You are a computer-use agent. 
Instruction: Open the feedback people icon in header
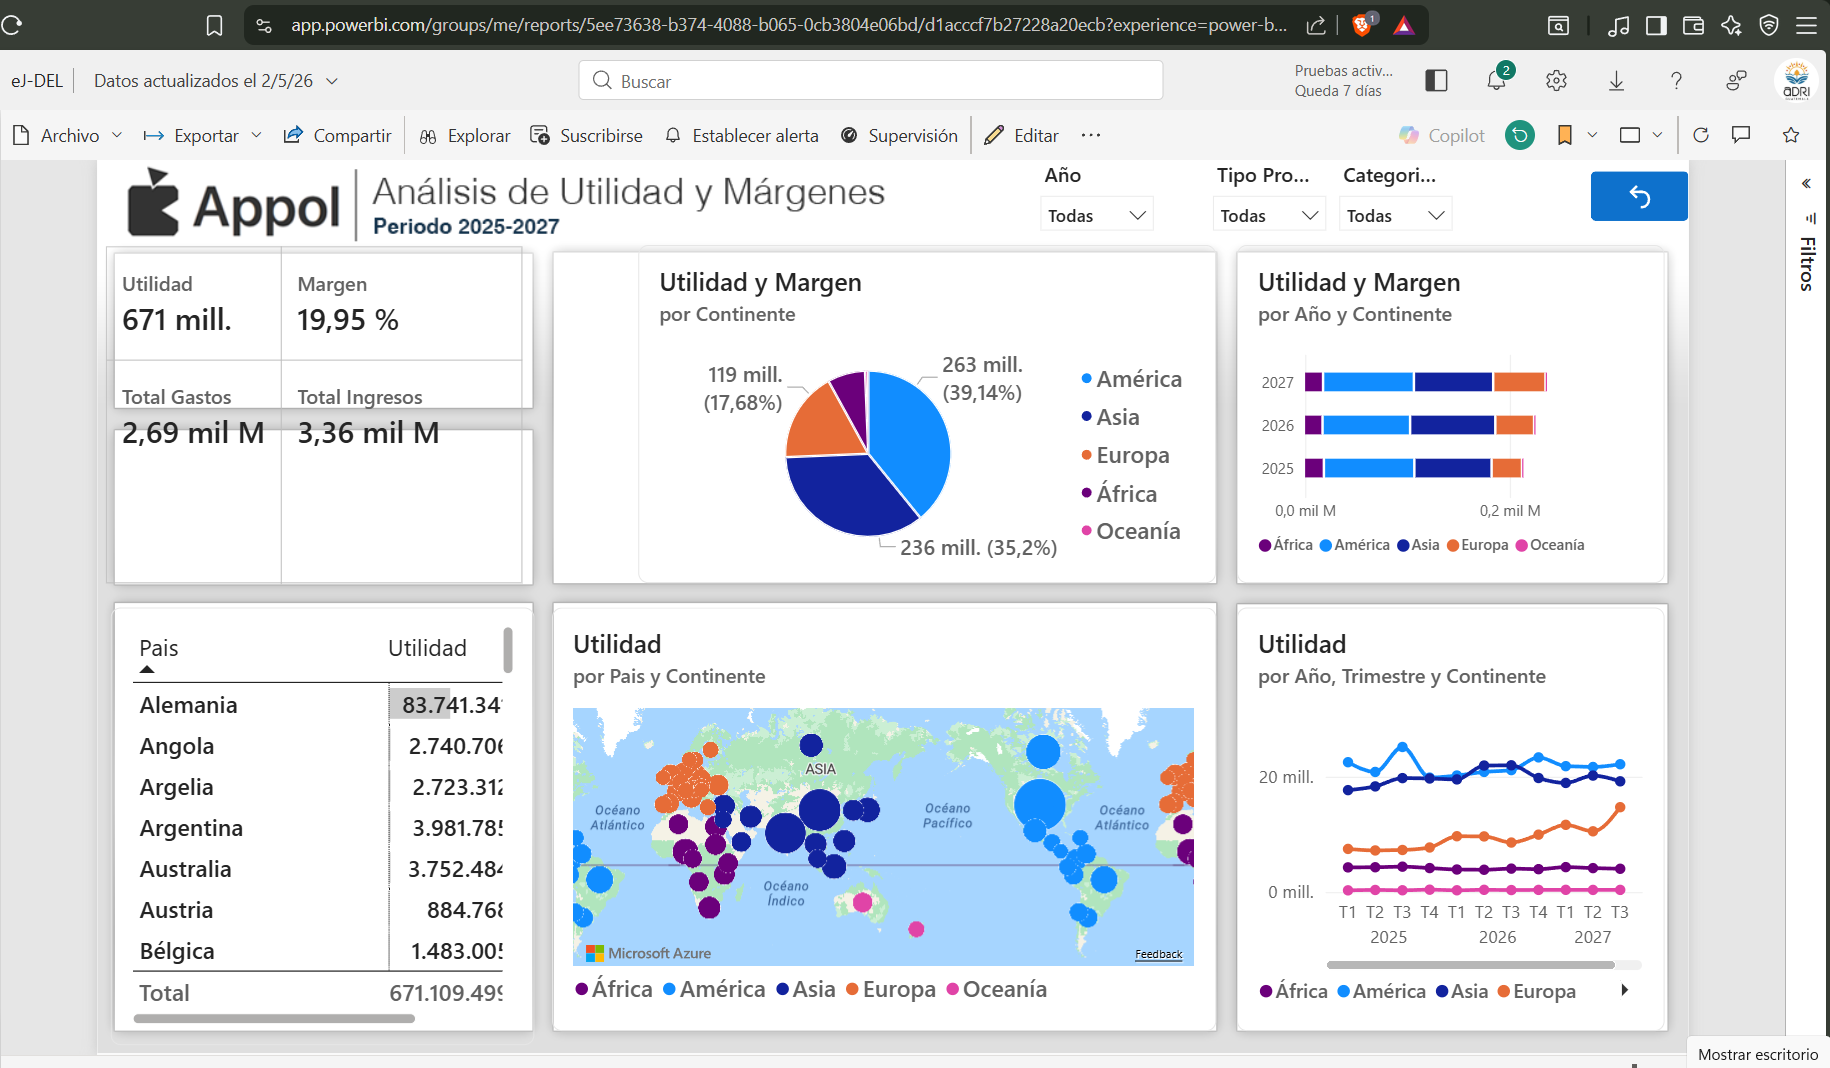point(1736,81)
